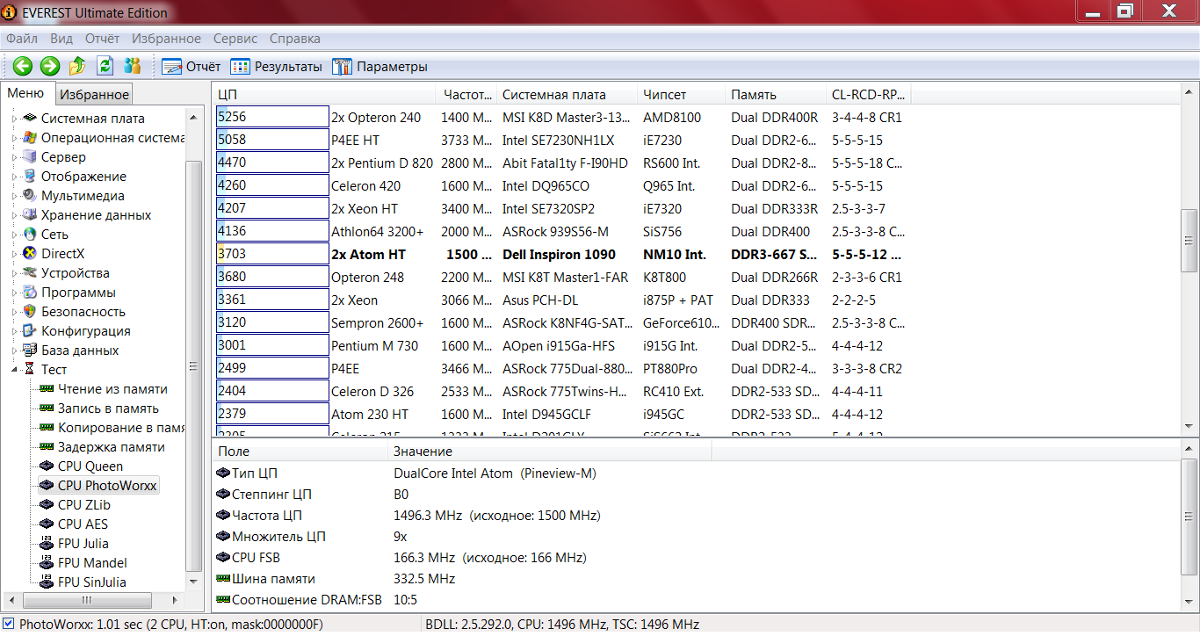Screen dimensions: 1200x633
Task: Select the Безопасность shield icon
Action: click(30, 312)
